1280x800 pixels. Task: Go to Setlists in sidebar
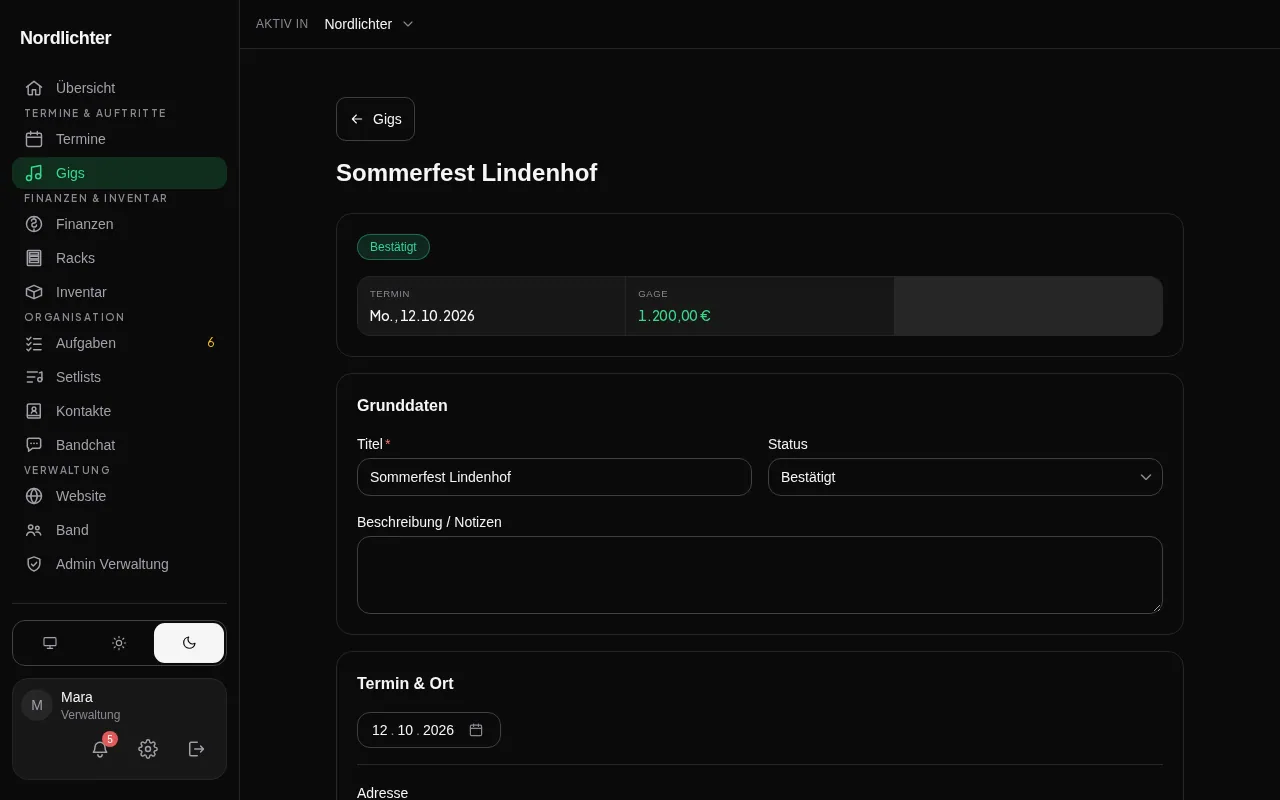(x=120, y=377)
